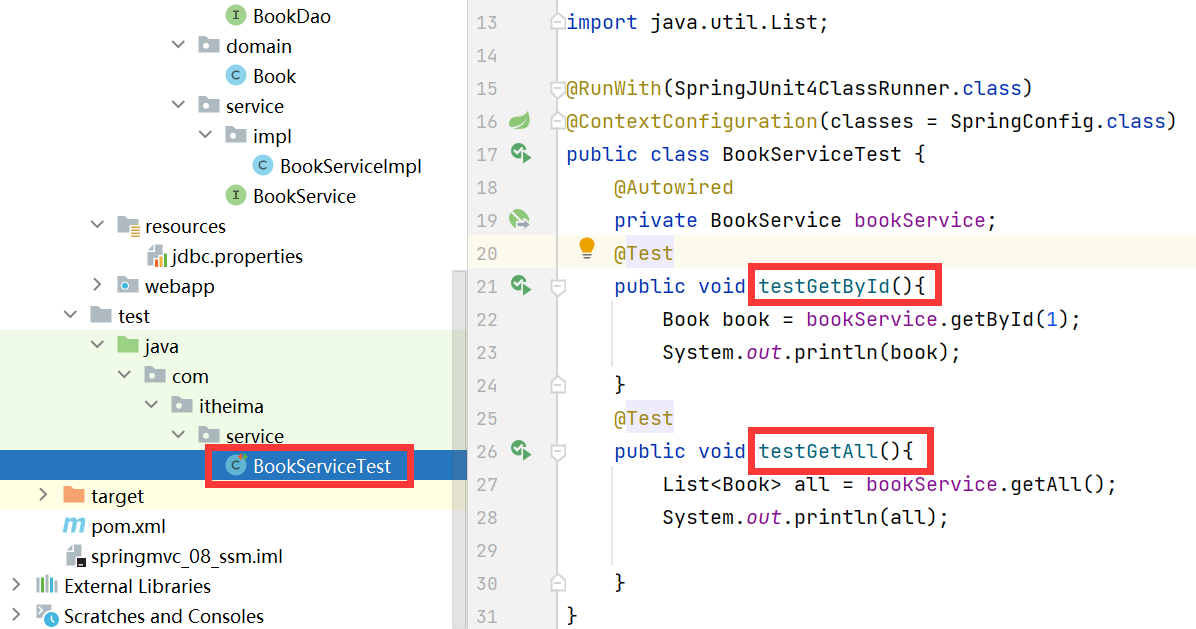Click the test java source folder icon

click(127, 345)
